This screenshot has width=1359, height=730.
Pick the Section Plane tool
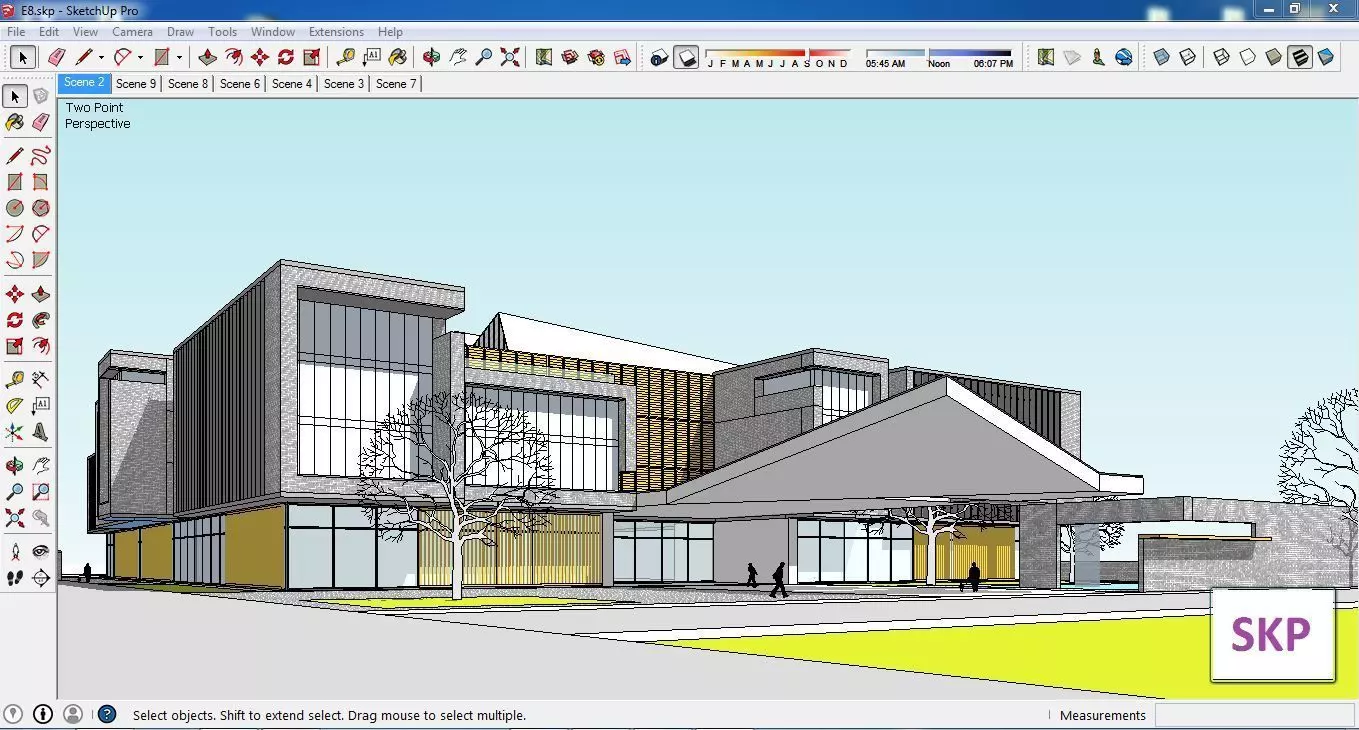click(x=40, y=578)
